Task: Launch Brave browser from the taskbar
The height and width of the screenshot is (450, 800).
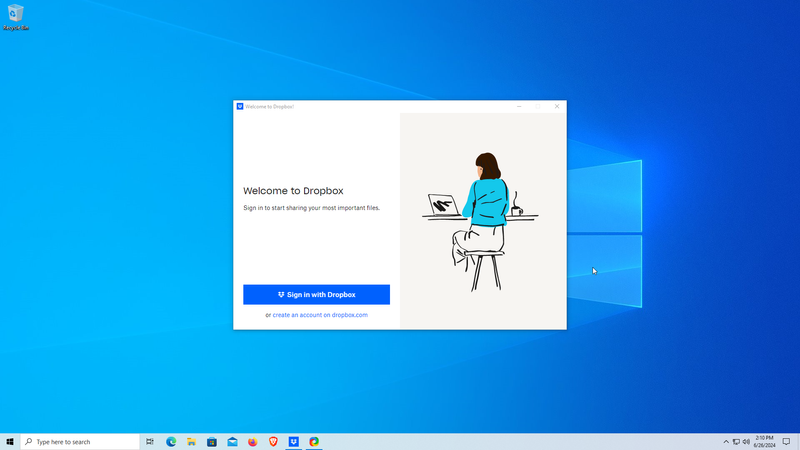Action: pyautogui.click(x=273, y=441)
